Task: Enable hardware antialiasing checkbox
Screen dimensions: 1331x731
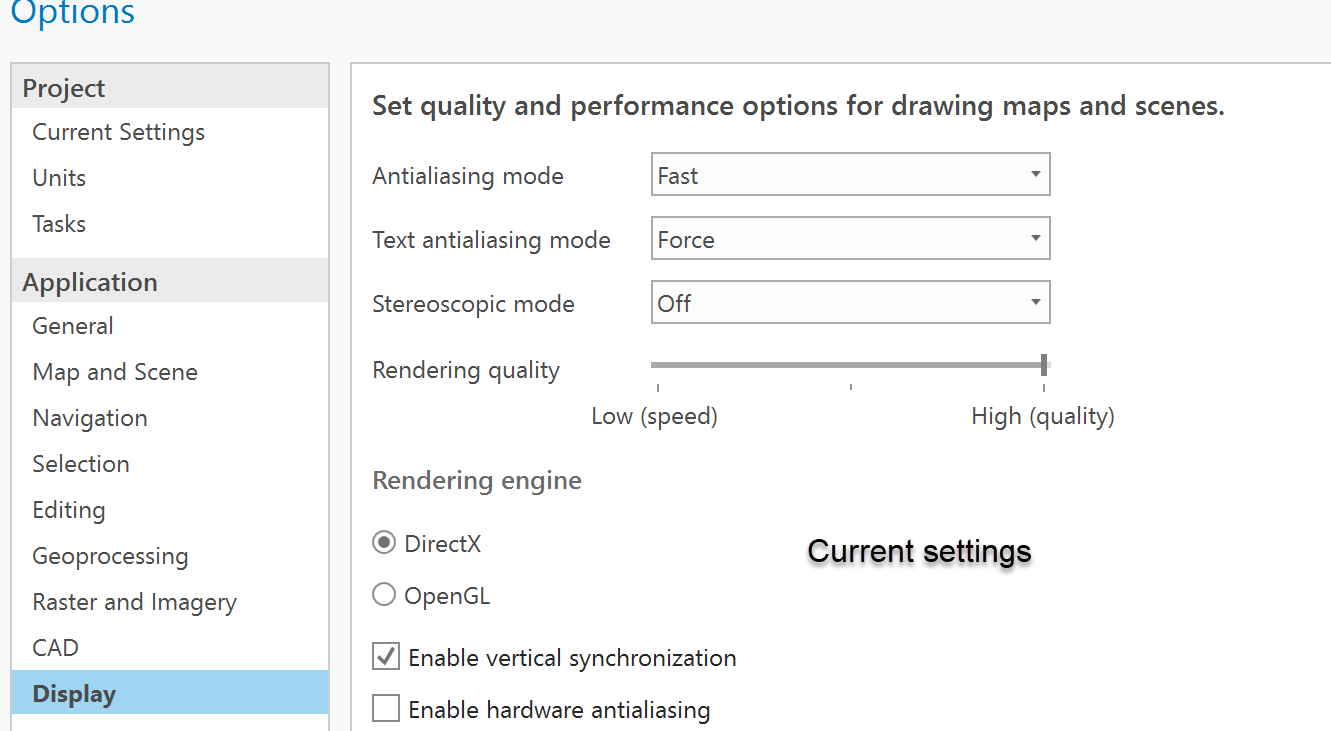Action: coord(386,709)
